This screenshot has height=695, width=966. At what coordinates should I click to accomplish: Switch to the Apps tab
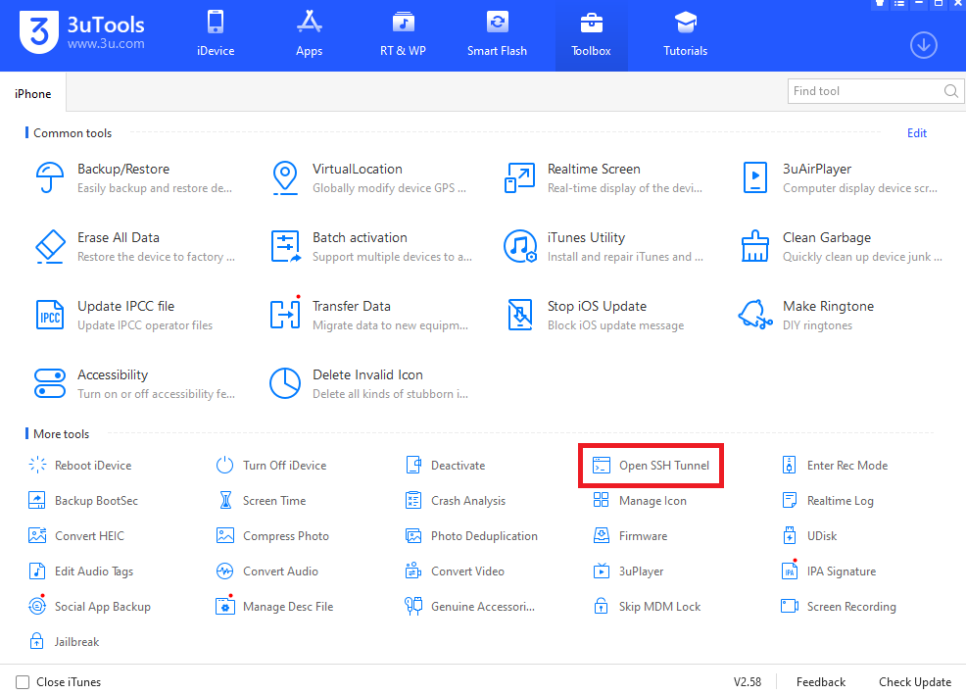(309, 36)
